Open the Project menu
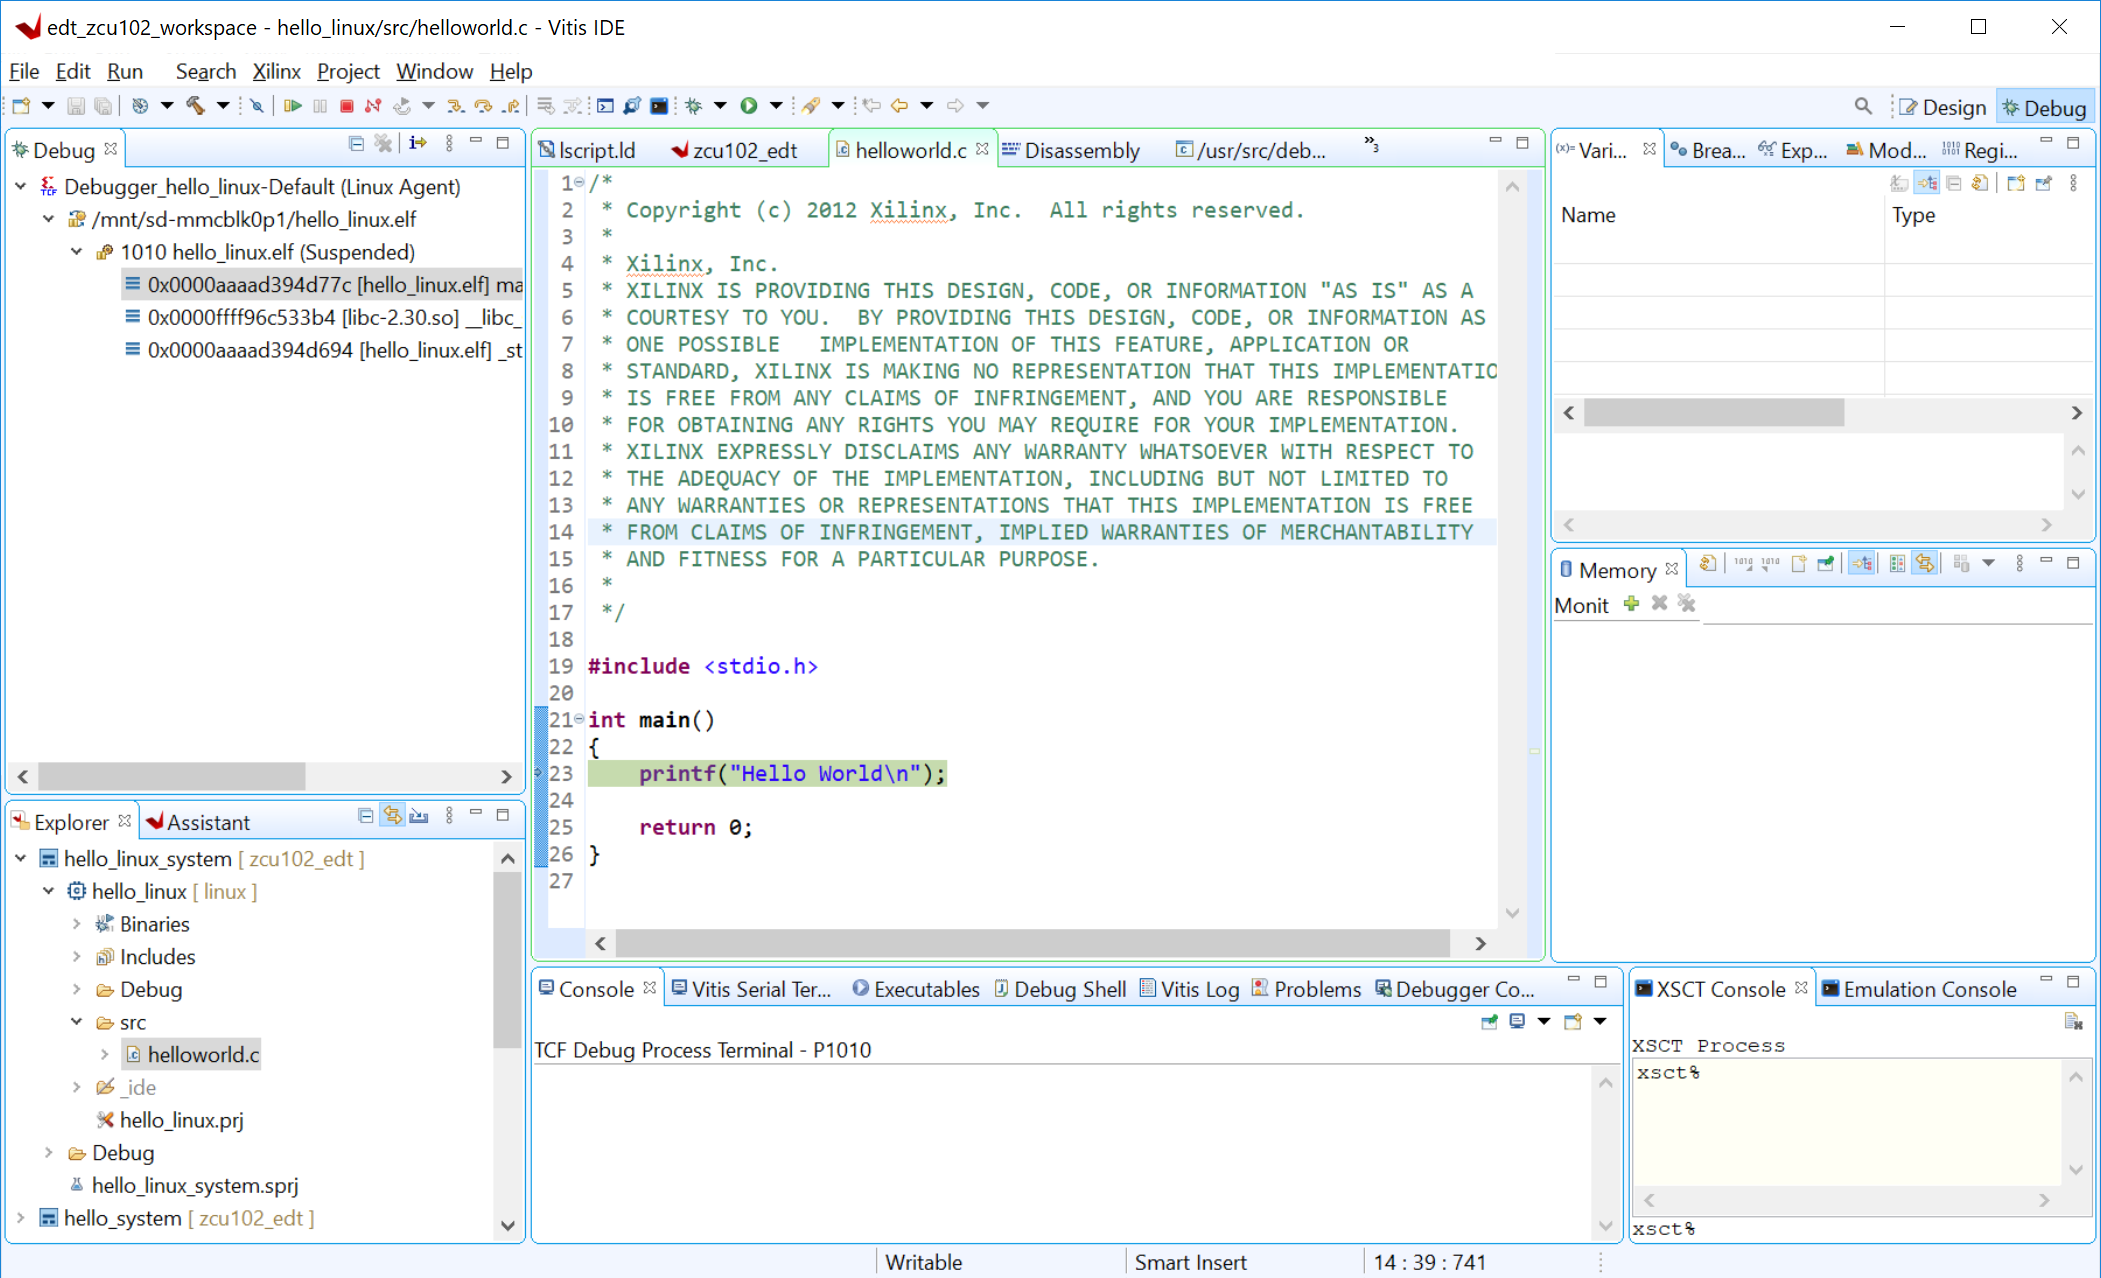2101x1278 pixels. (x=348, y=71)
